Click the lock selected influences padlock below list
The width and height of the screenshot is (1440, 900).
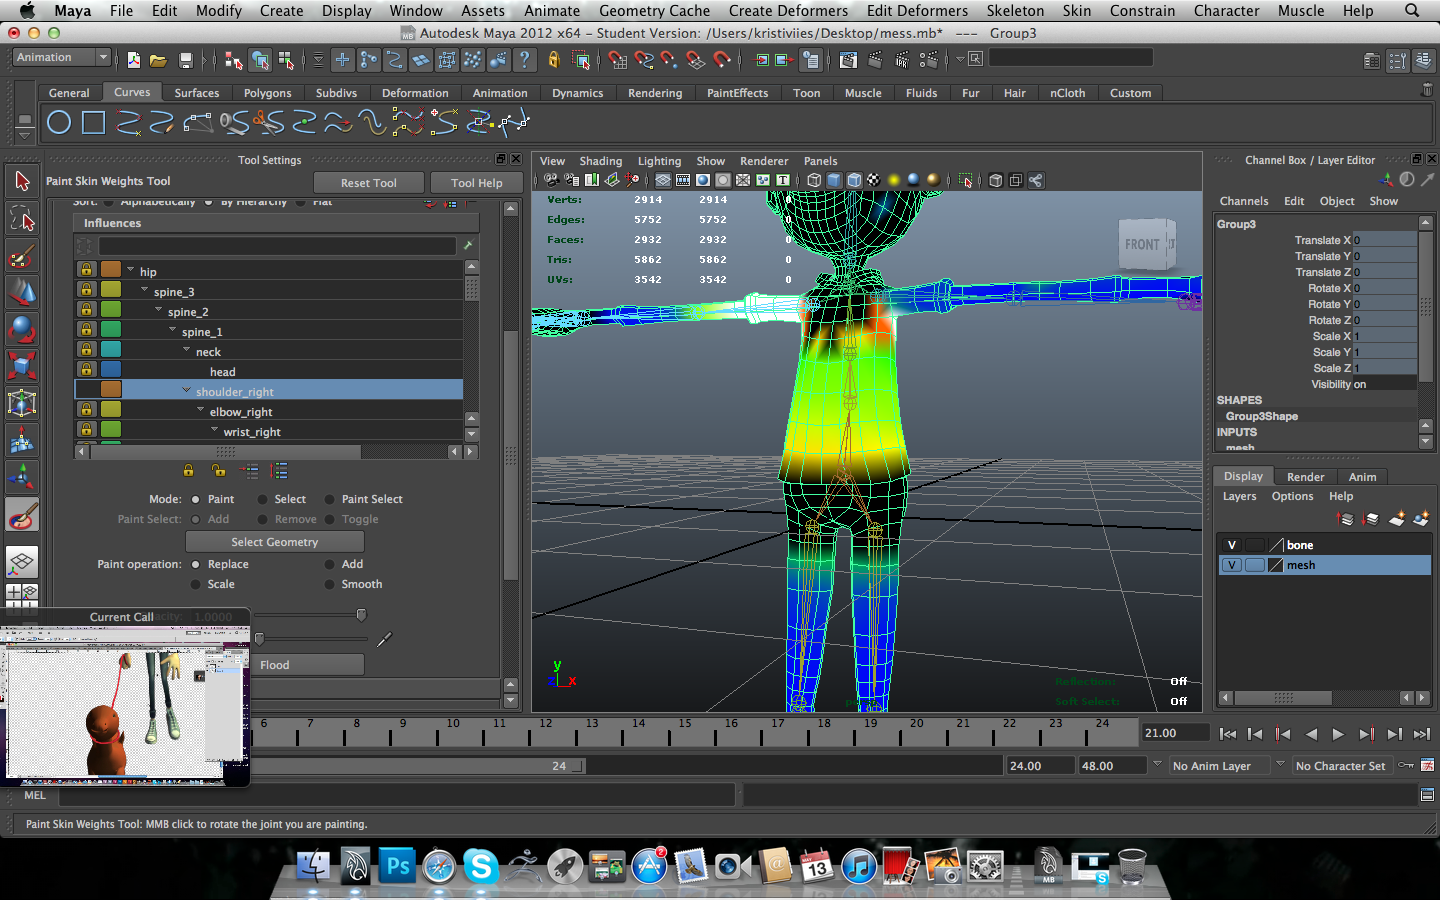point(188,470)
